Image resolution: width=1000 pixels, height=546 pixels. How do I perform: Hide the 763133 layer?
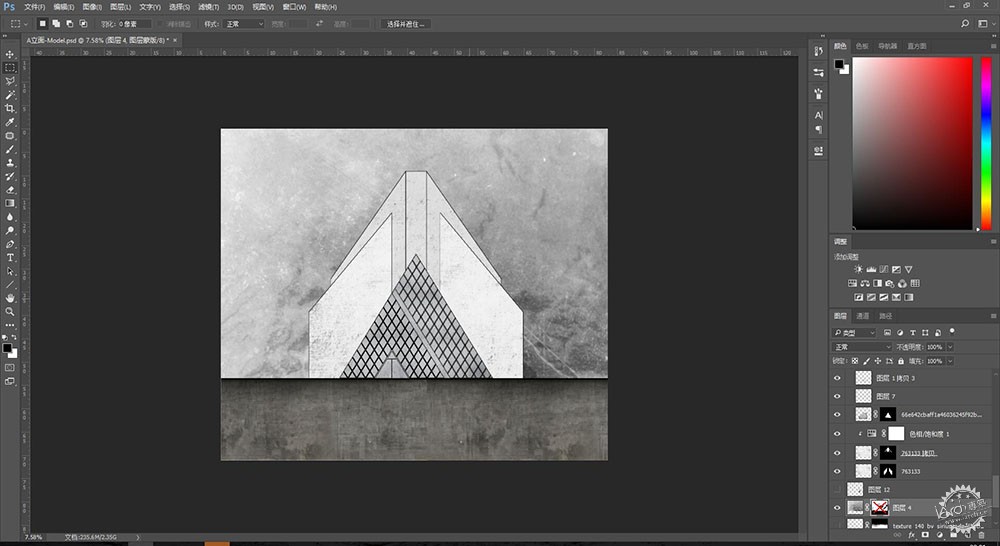(x=837, y=471)
